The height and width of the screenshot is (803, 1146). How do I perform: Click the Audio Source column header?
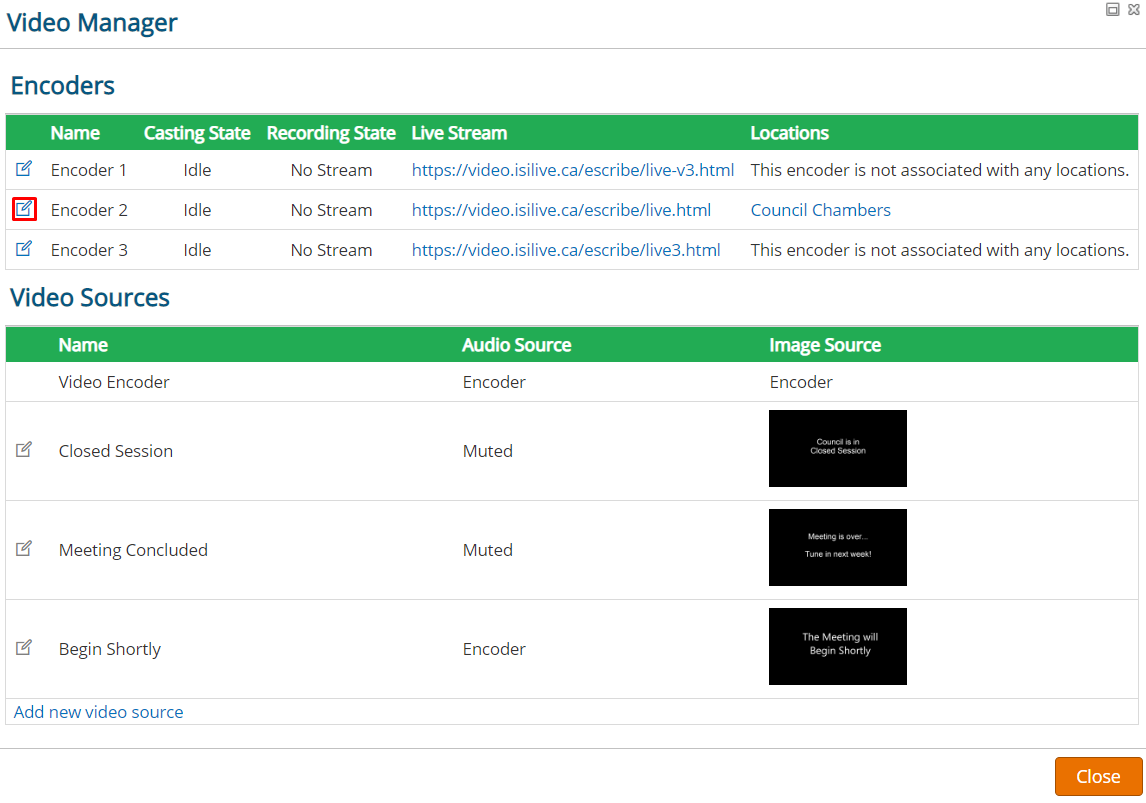click(x=517, y=345)
